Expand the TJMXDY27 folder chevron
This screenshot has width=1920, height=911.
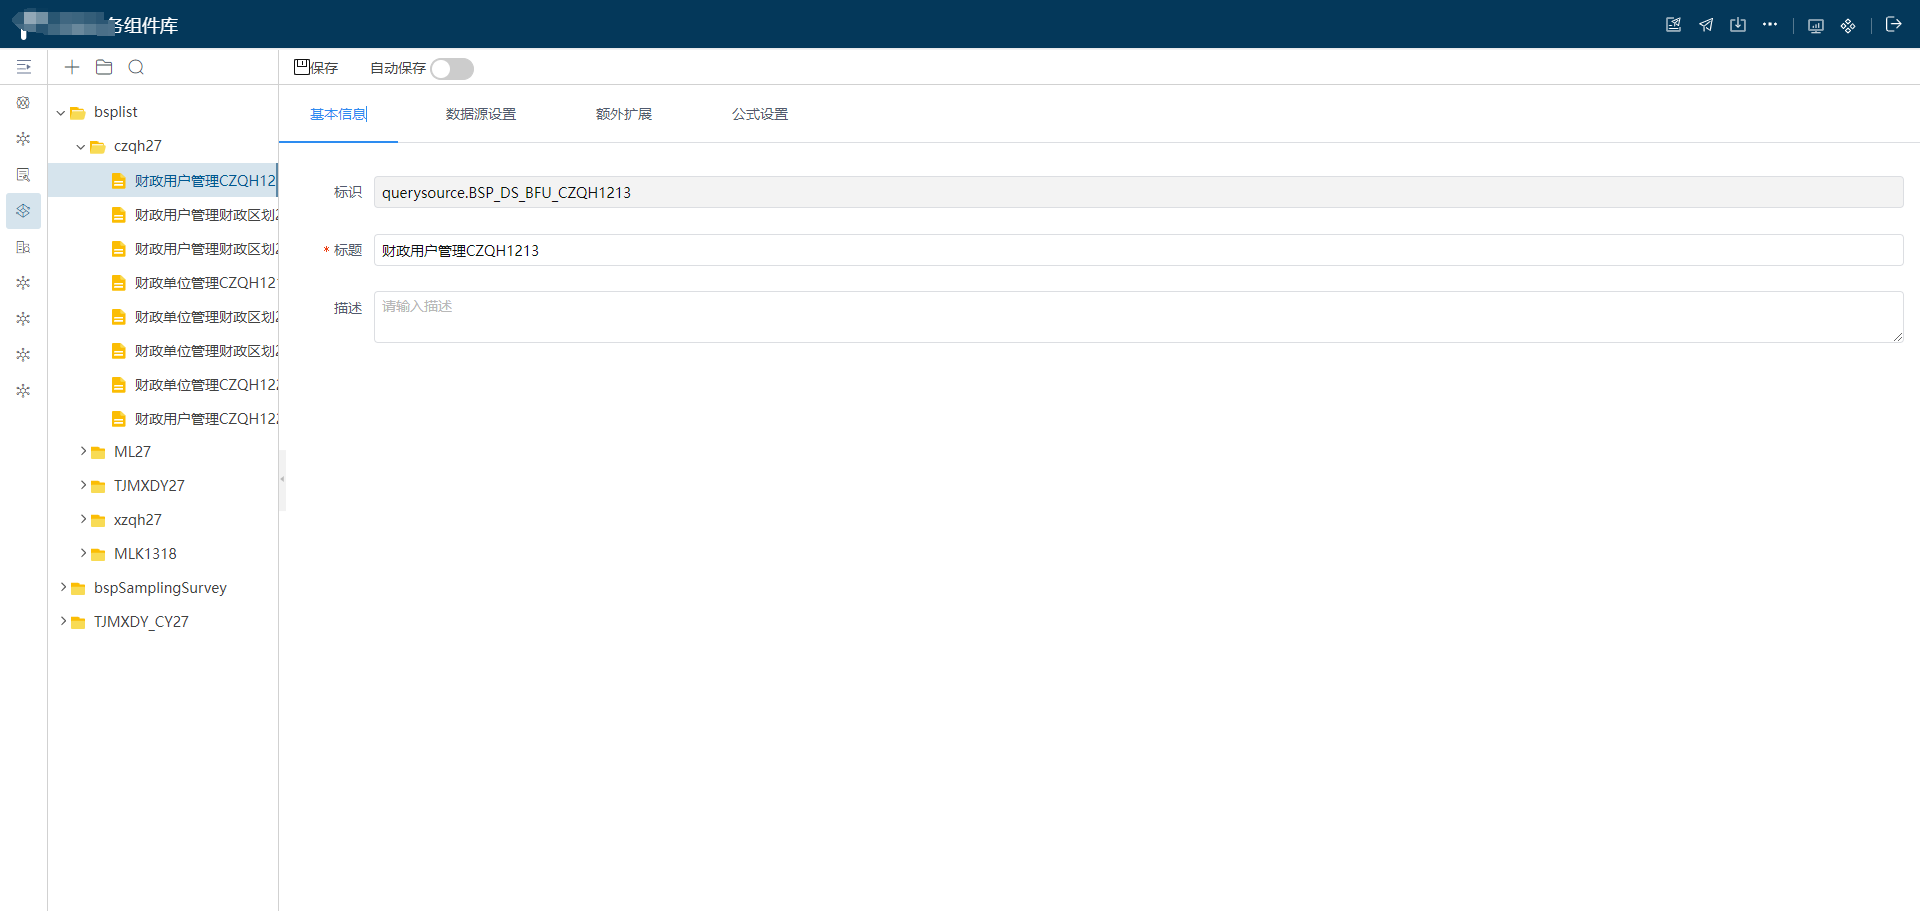coord(83,486)
